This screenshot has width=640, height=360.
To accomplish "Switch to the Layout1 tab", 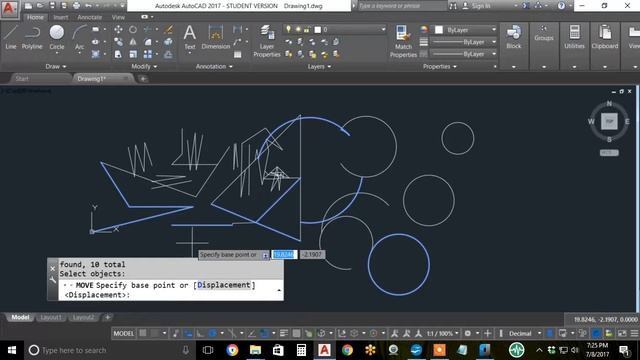I will tap(51, 318).
